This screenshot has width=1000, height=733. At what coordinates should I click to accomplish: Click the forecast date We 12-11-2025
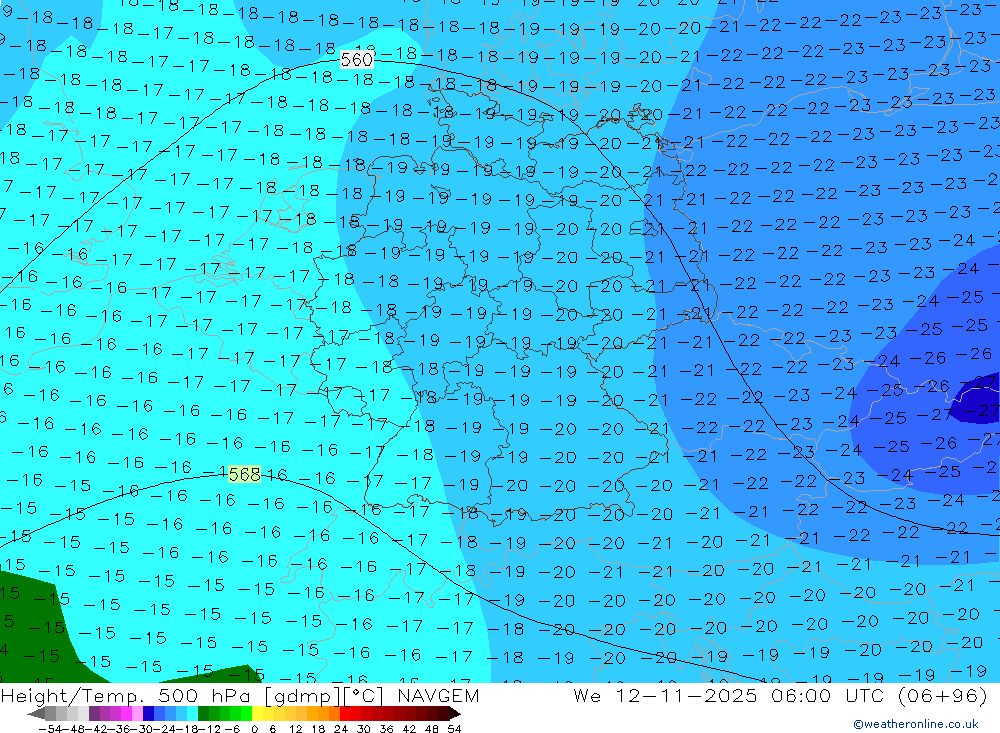click(x=665, y=695)
